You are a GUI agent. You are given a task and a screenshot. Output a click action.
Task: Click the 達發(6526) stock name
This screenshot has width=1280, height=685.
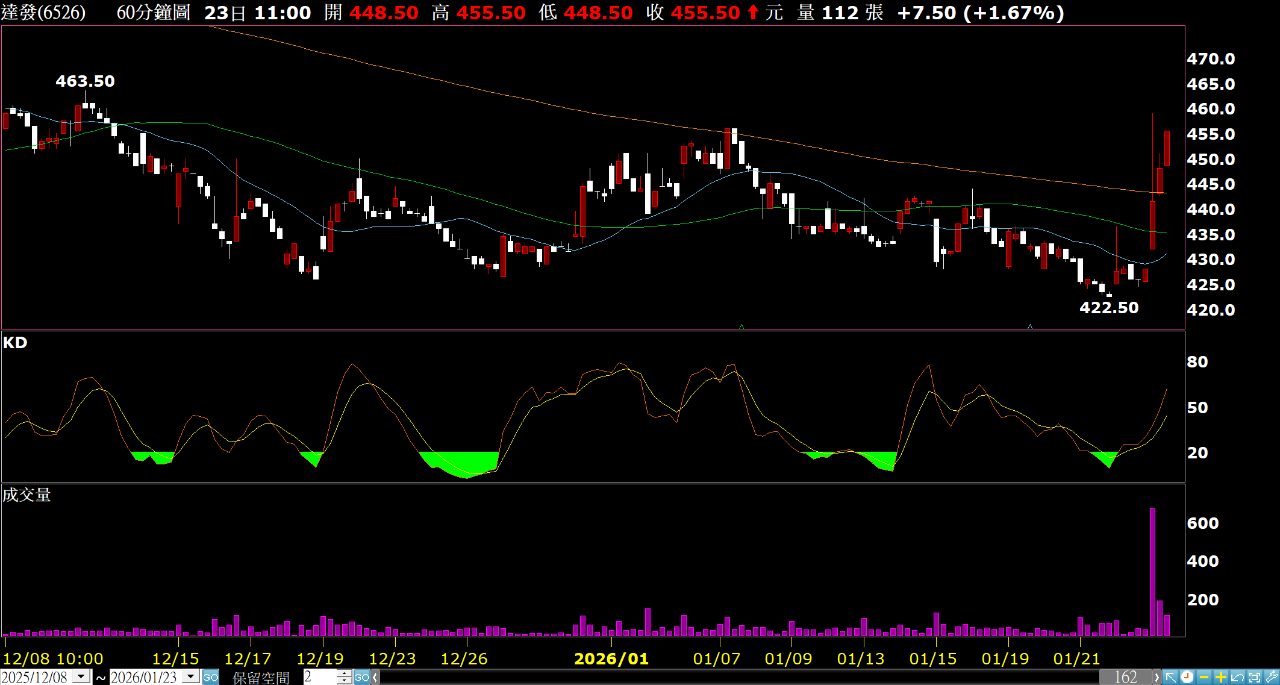coord(45,13)
